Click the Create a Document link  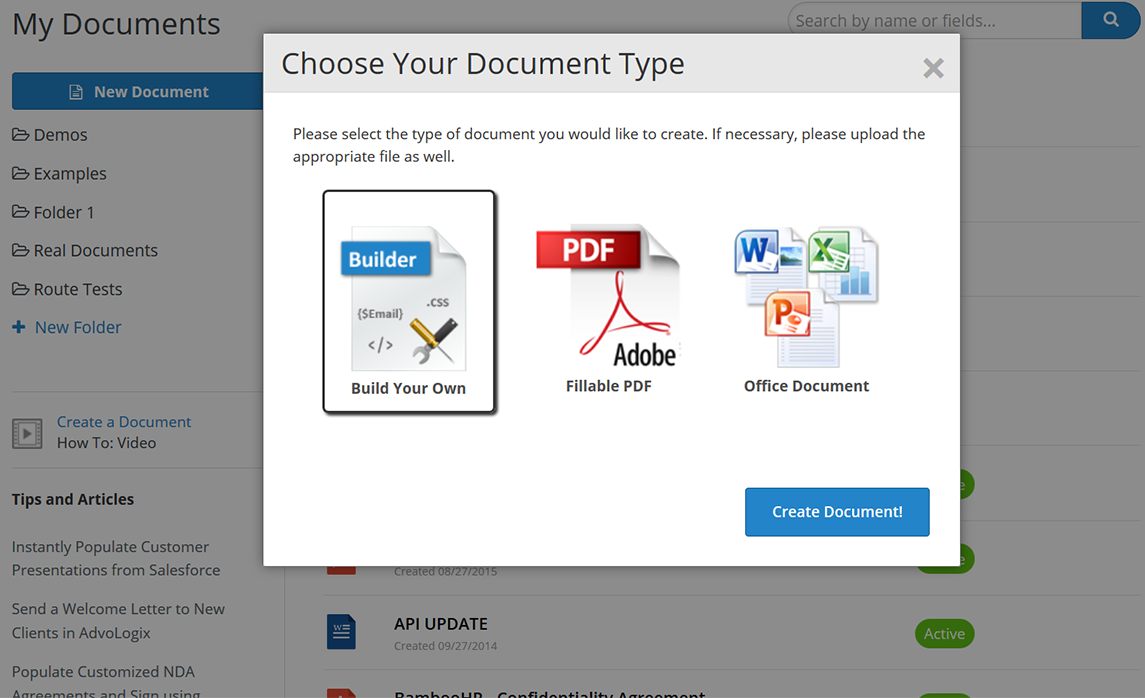pos(124,422)
